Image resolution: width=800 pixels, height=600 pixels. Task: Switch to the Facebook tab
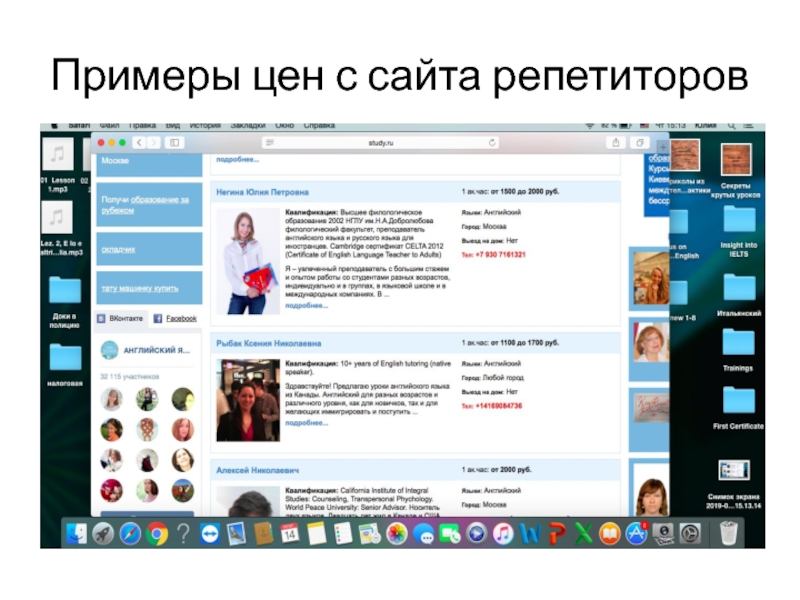pyautogui.click(x=176, y=318)
